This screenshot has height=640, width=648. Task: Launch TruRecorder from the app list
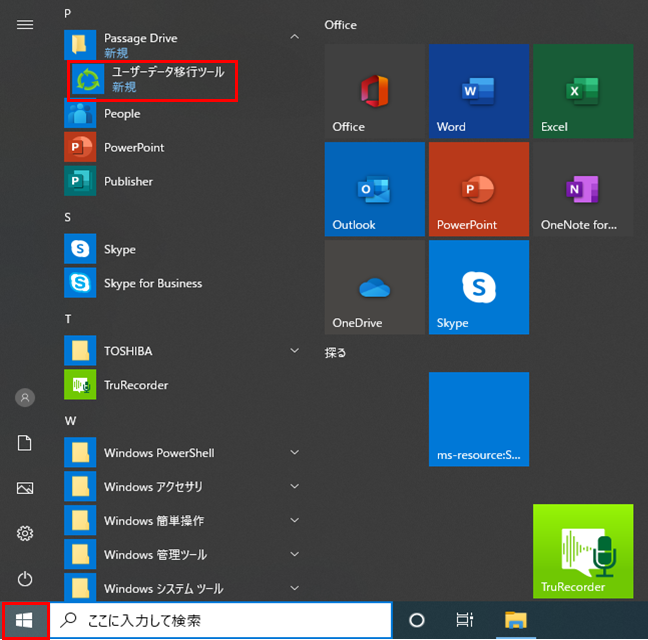click(182, 385)
